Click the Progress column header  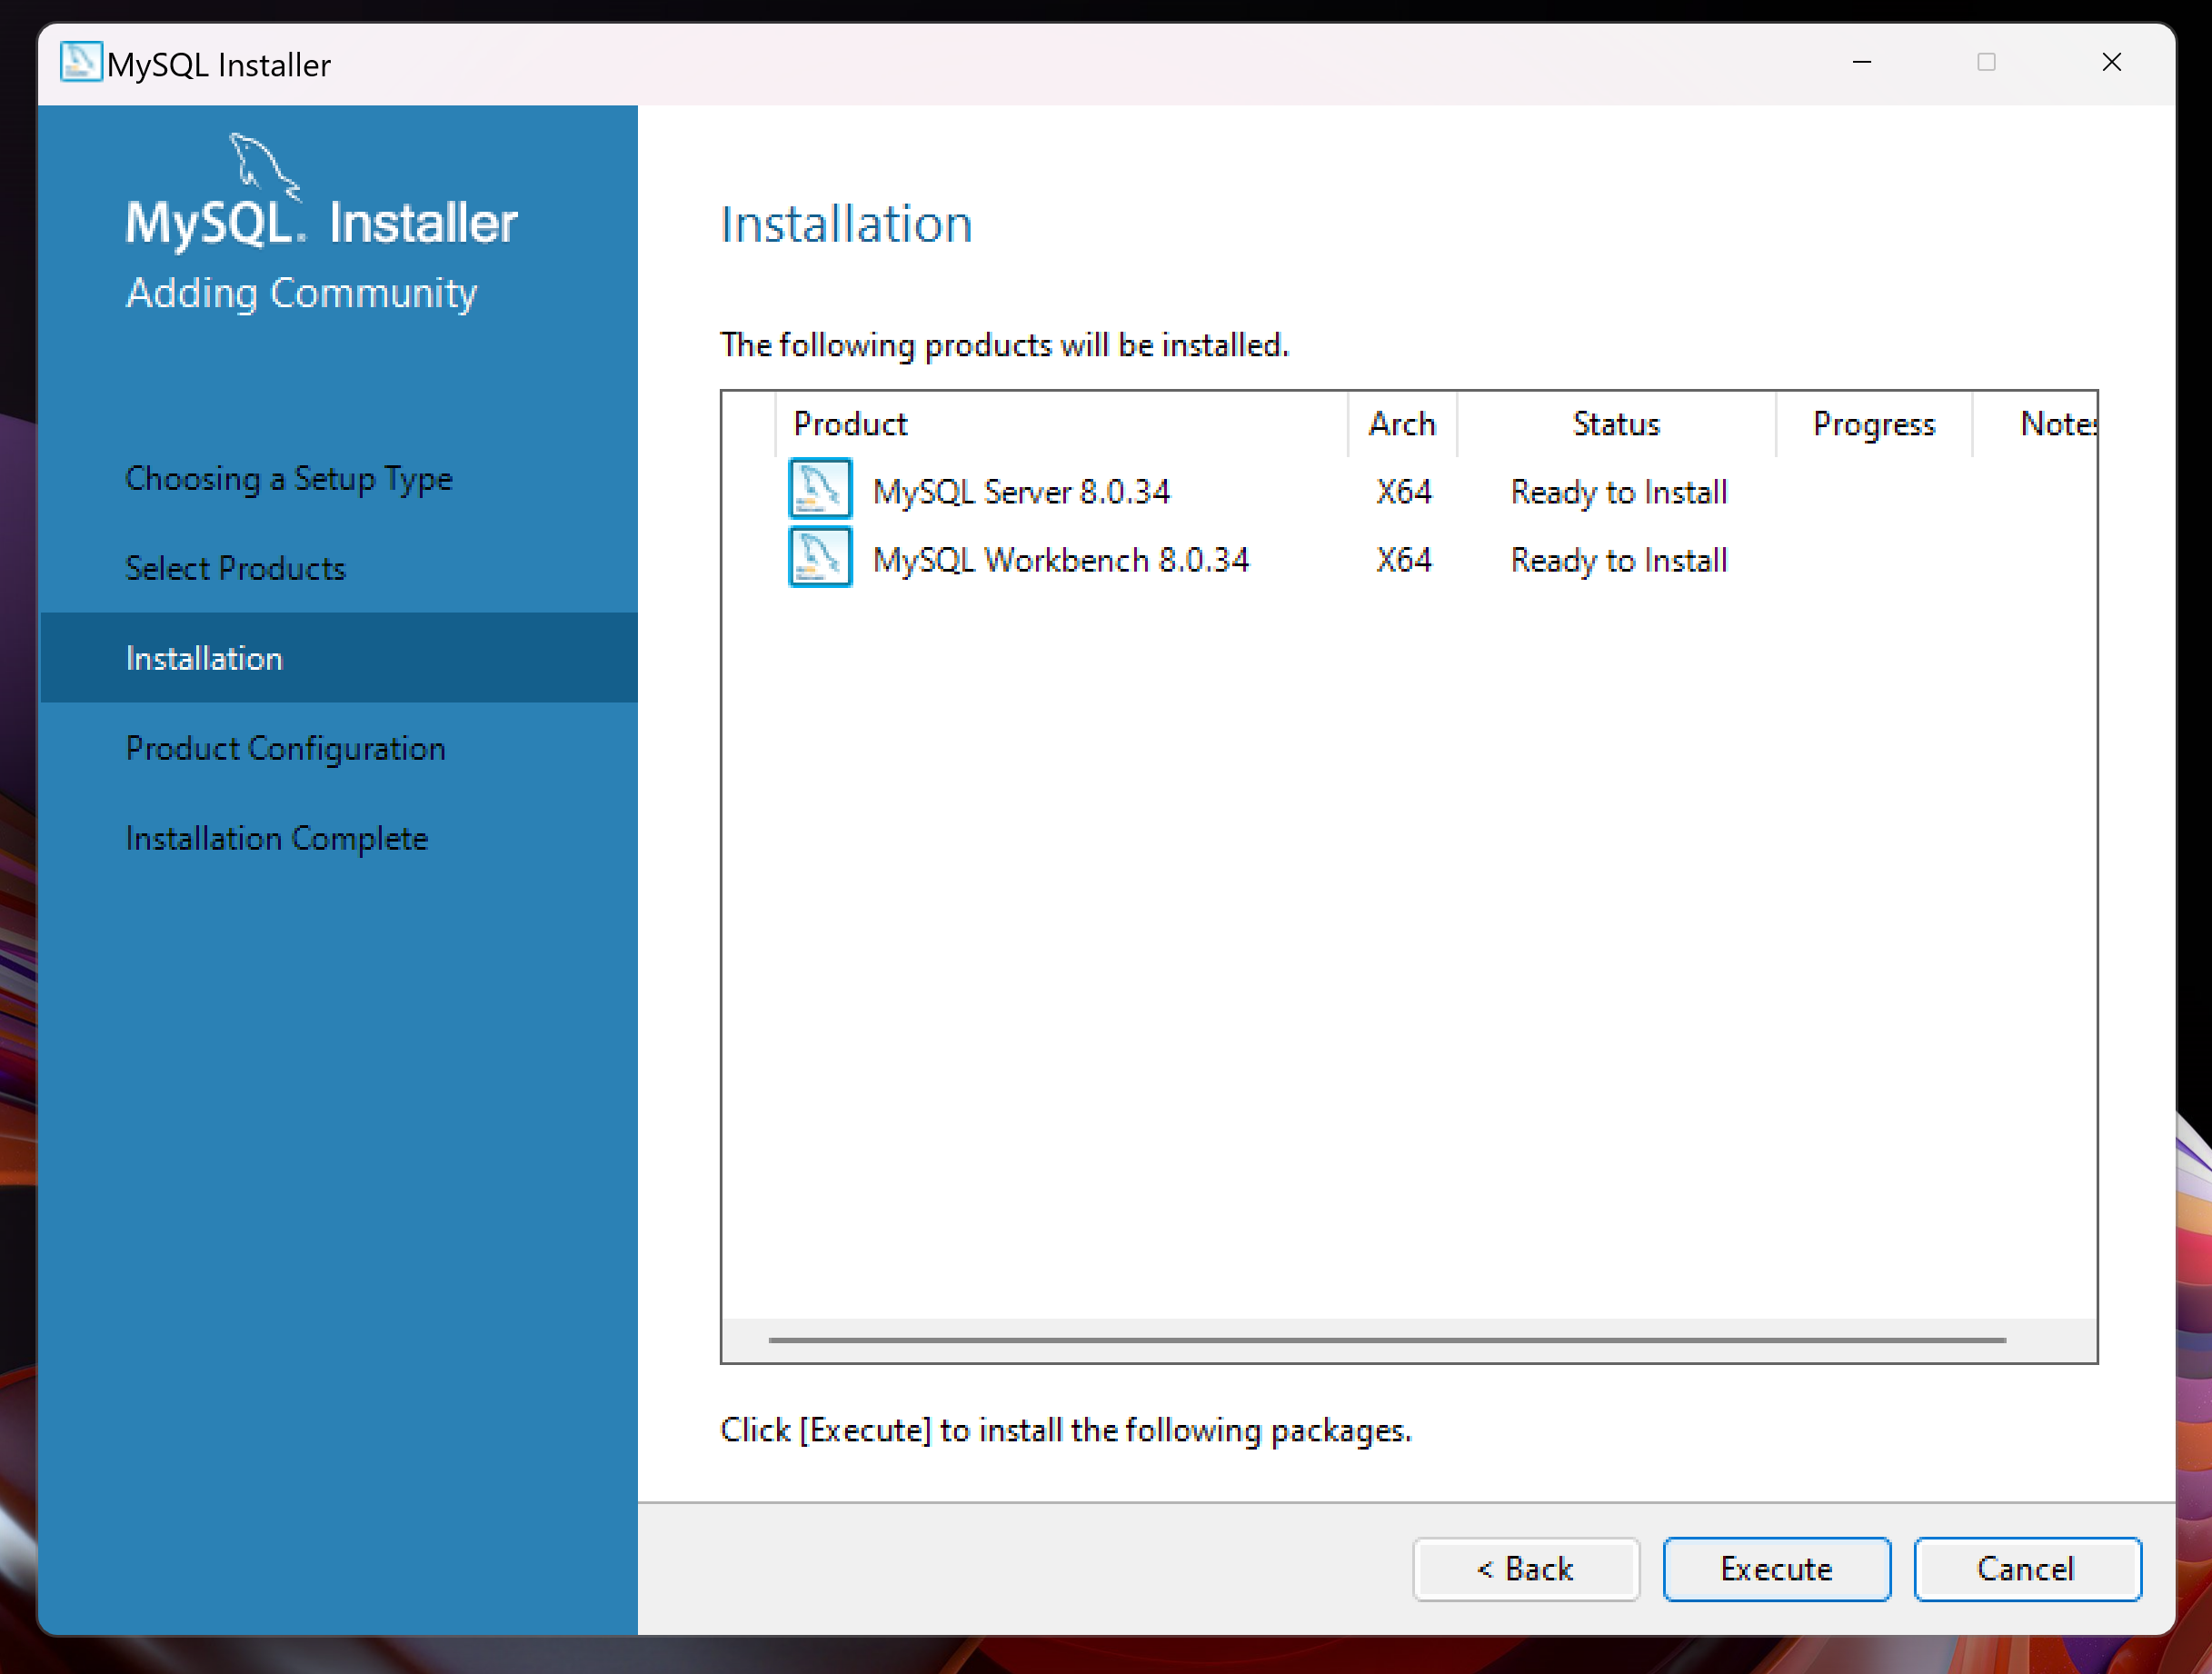tap(1873, 424)
